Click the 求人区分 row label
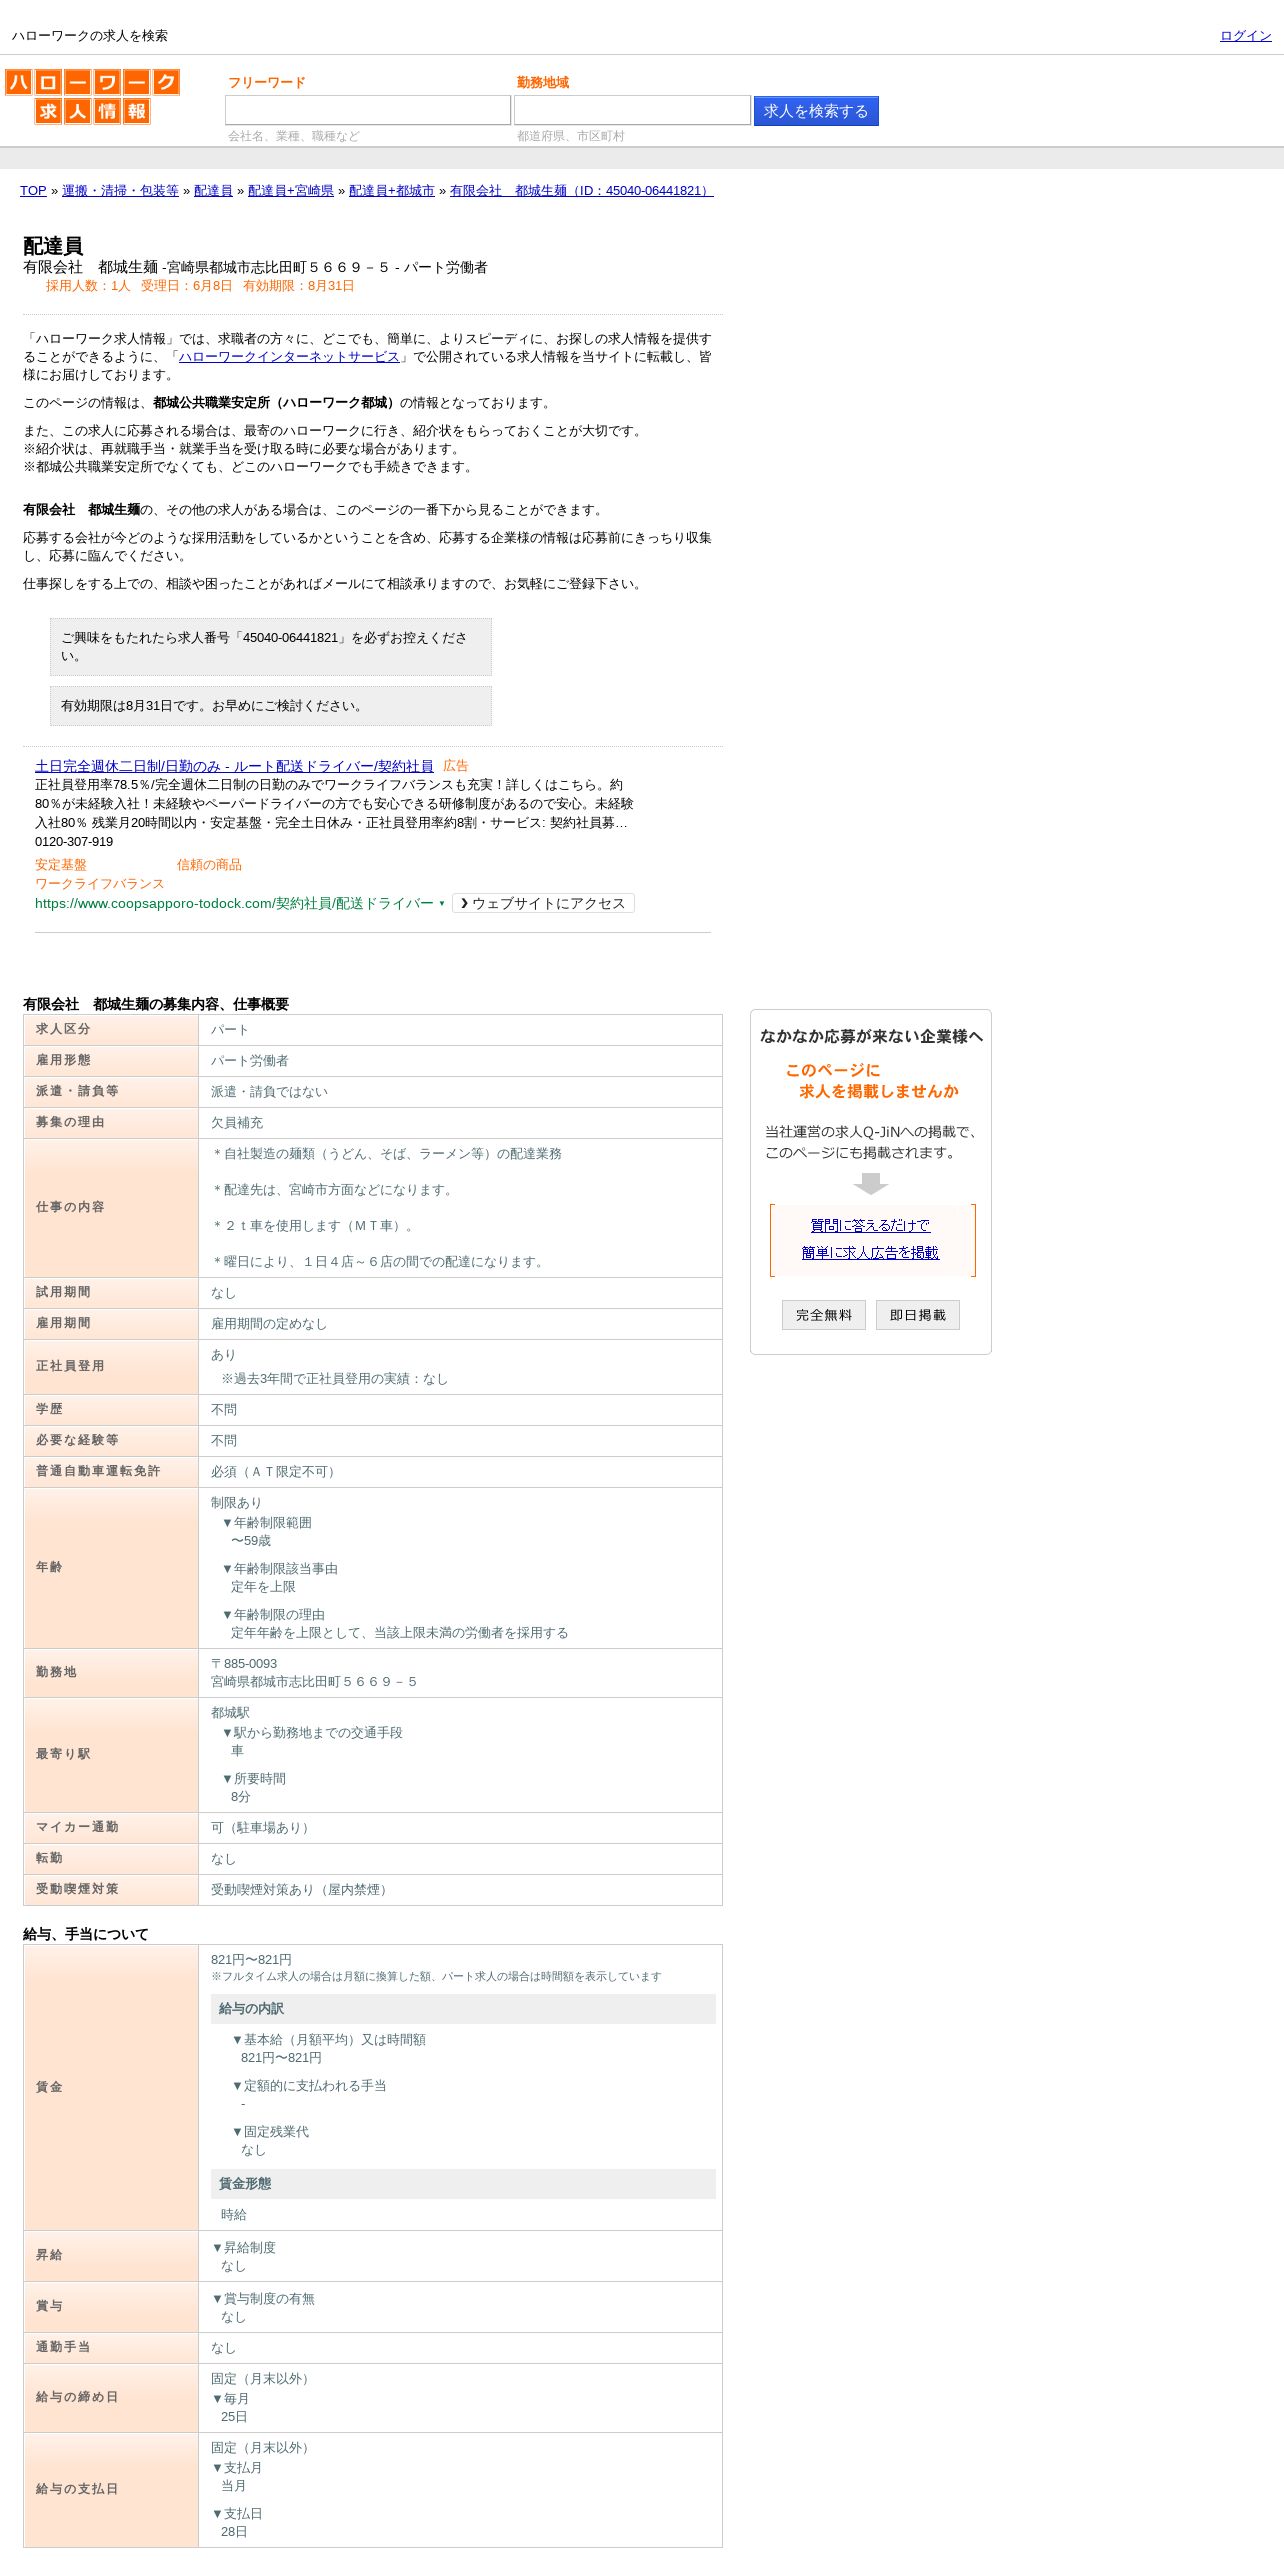This screenshot has width=1284, height=2568. [111, 1030]
